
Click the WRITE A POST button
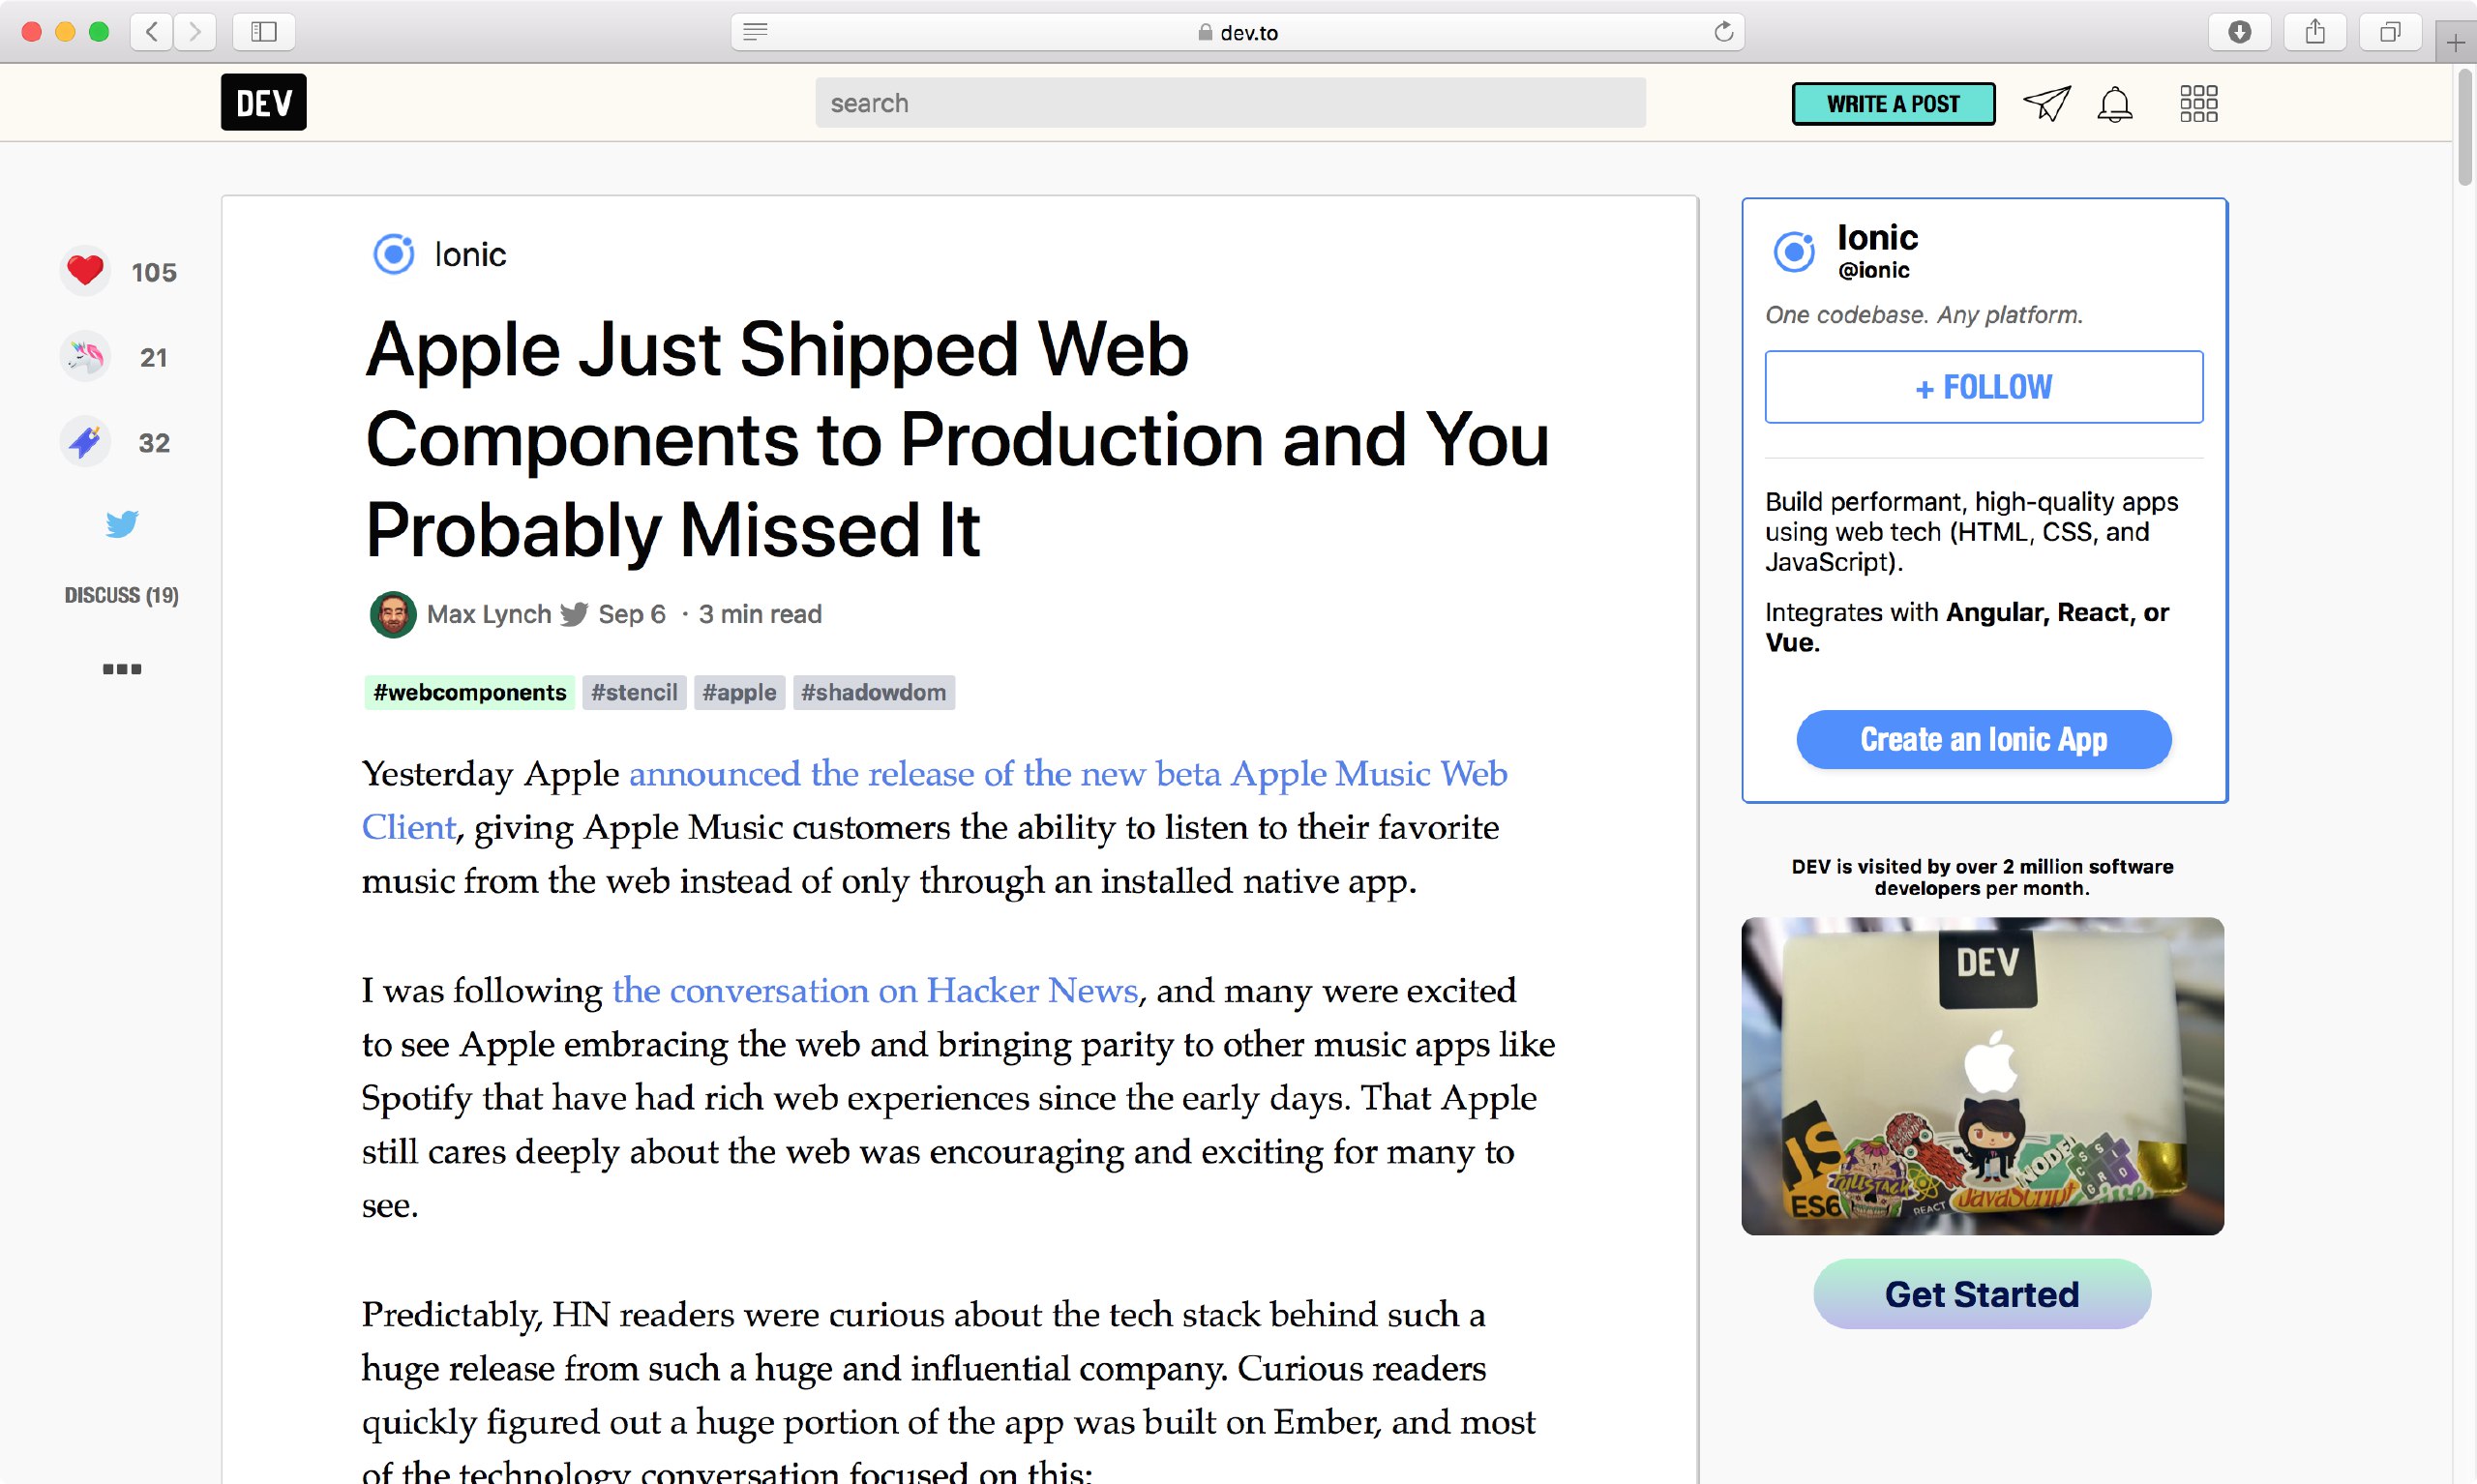click(x=1893, y=104)
